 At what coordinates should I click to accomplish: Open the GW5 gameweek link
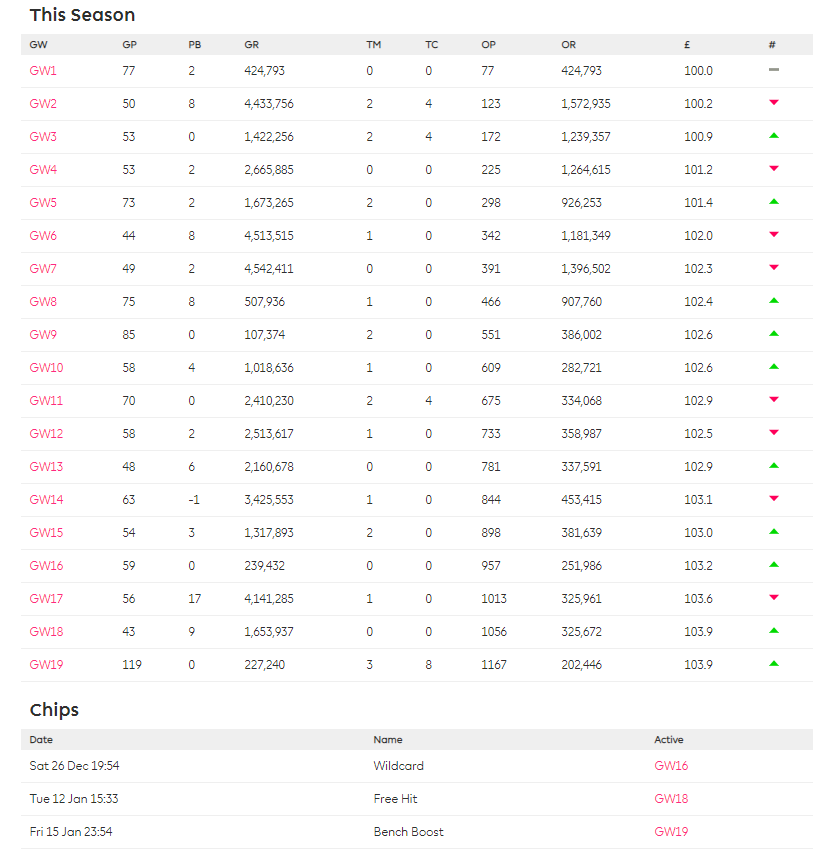coord(43,203)
